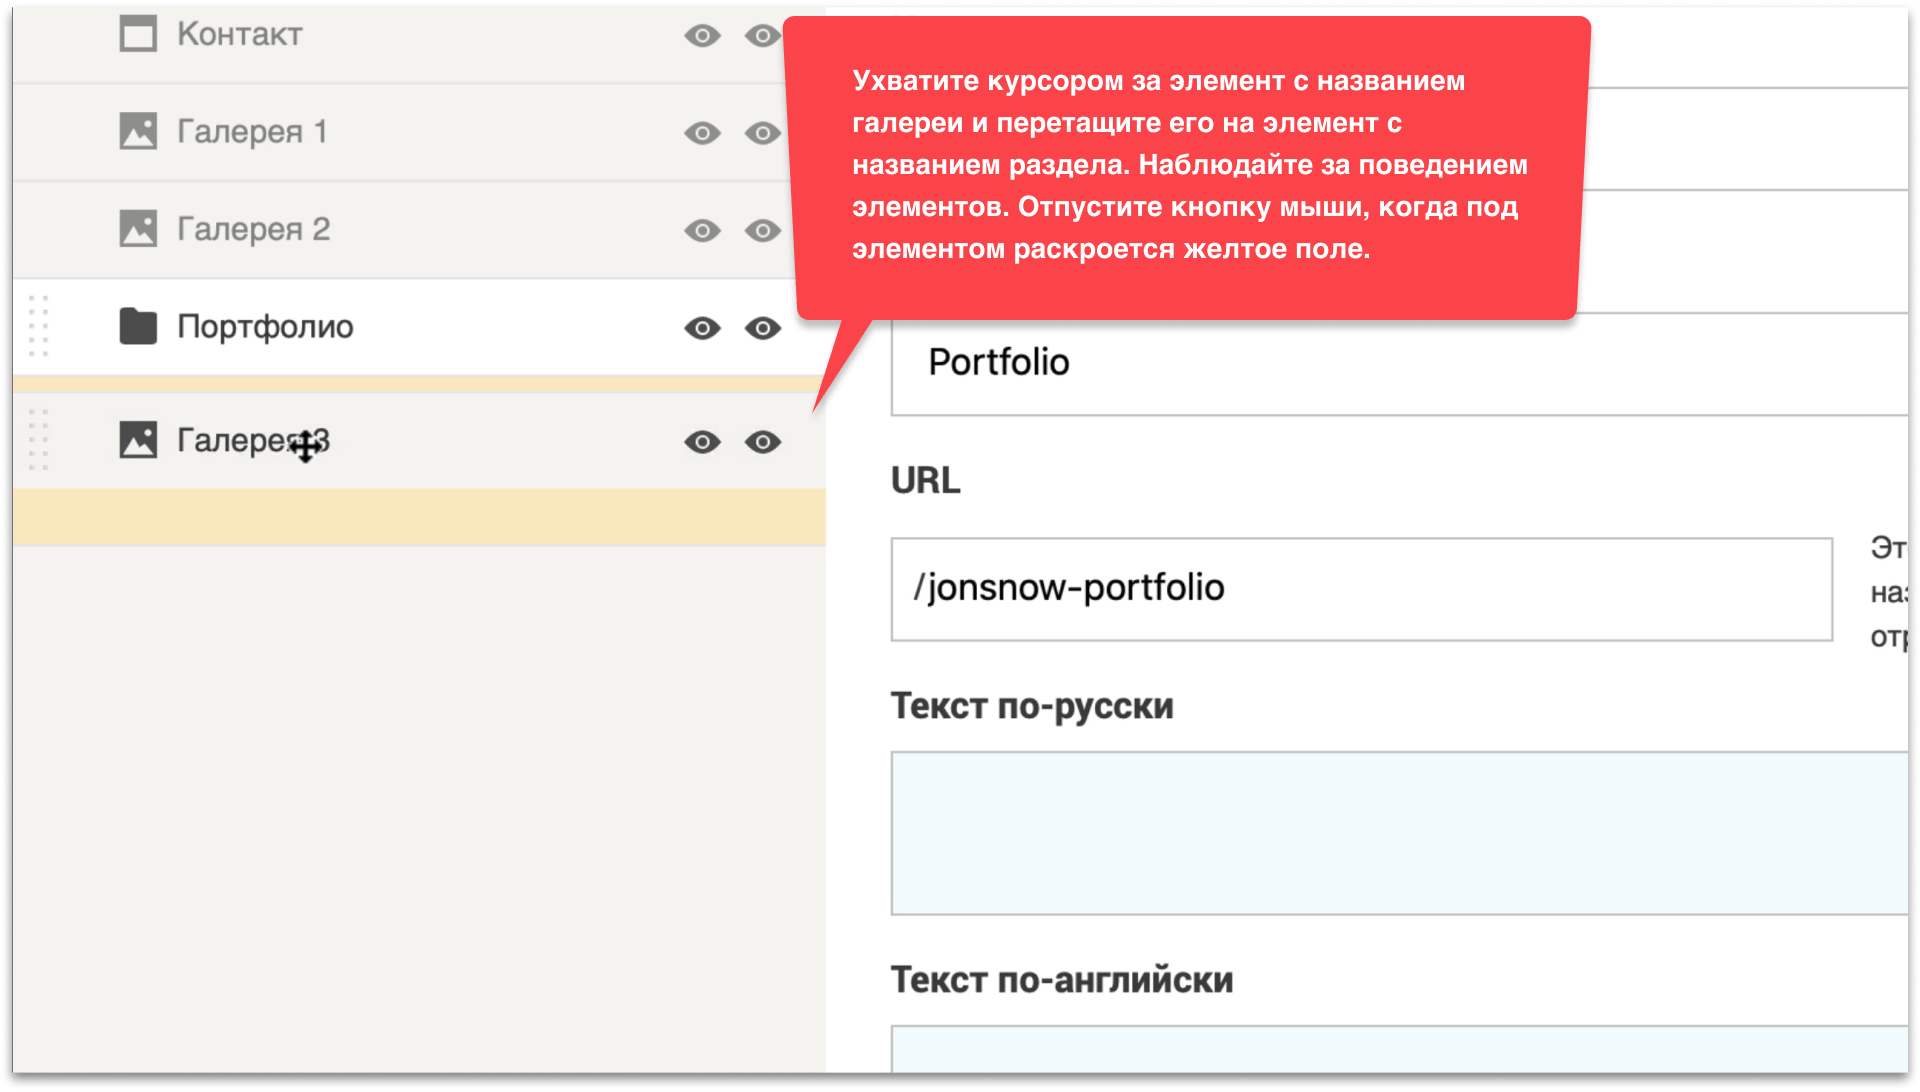Image resolution: width=1920 pixels, height=1092 pixels.
Task: Toggle second eye icon for Галерея 1
Action: pyautogui.click(x=763, y=133)
